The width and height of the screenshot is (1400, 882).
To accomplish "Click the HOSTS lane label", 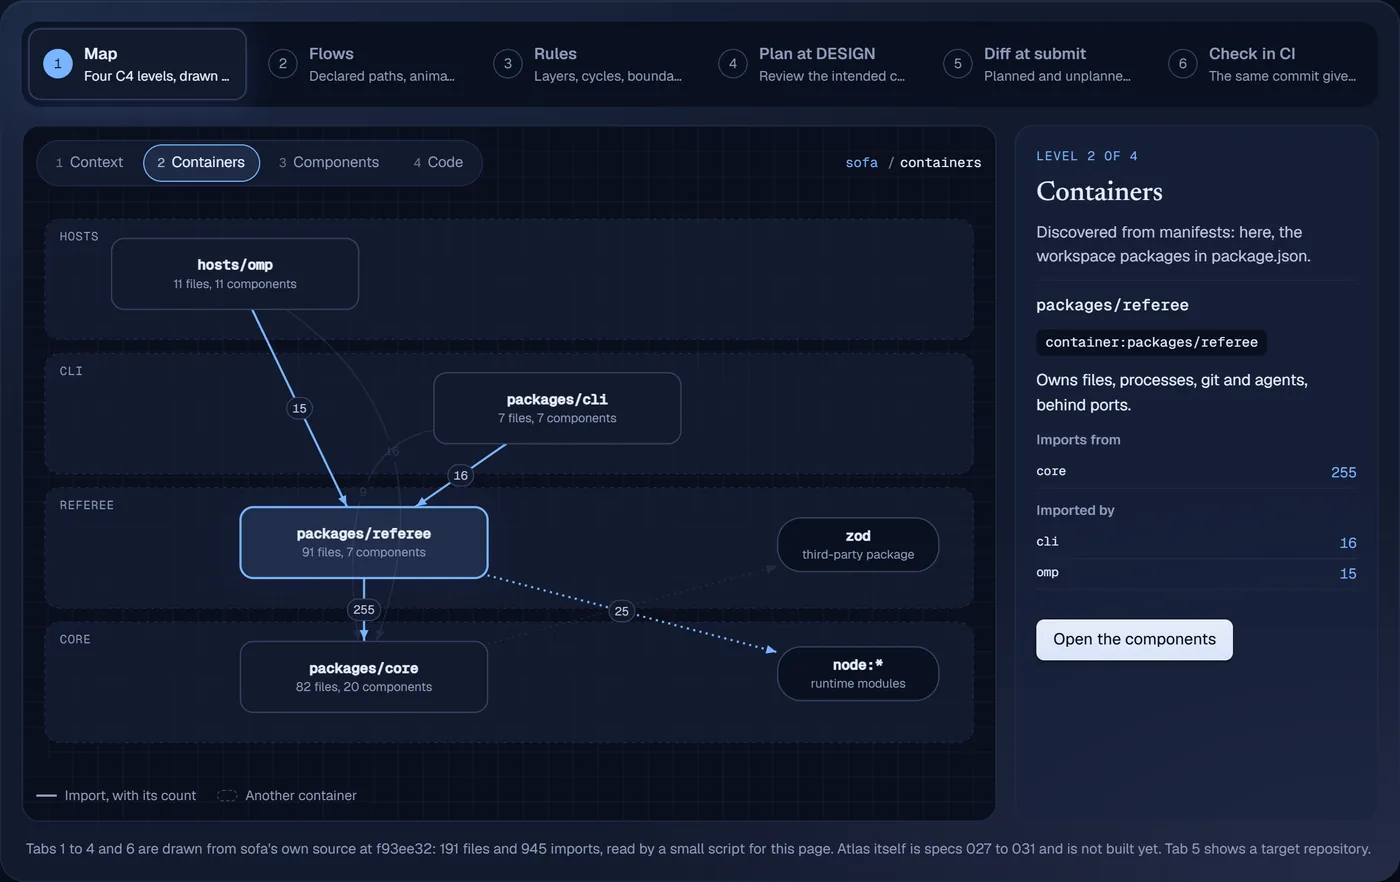I will pyautogui.click(x=79, y=237).
